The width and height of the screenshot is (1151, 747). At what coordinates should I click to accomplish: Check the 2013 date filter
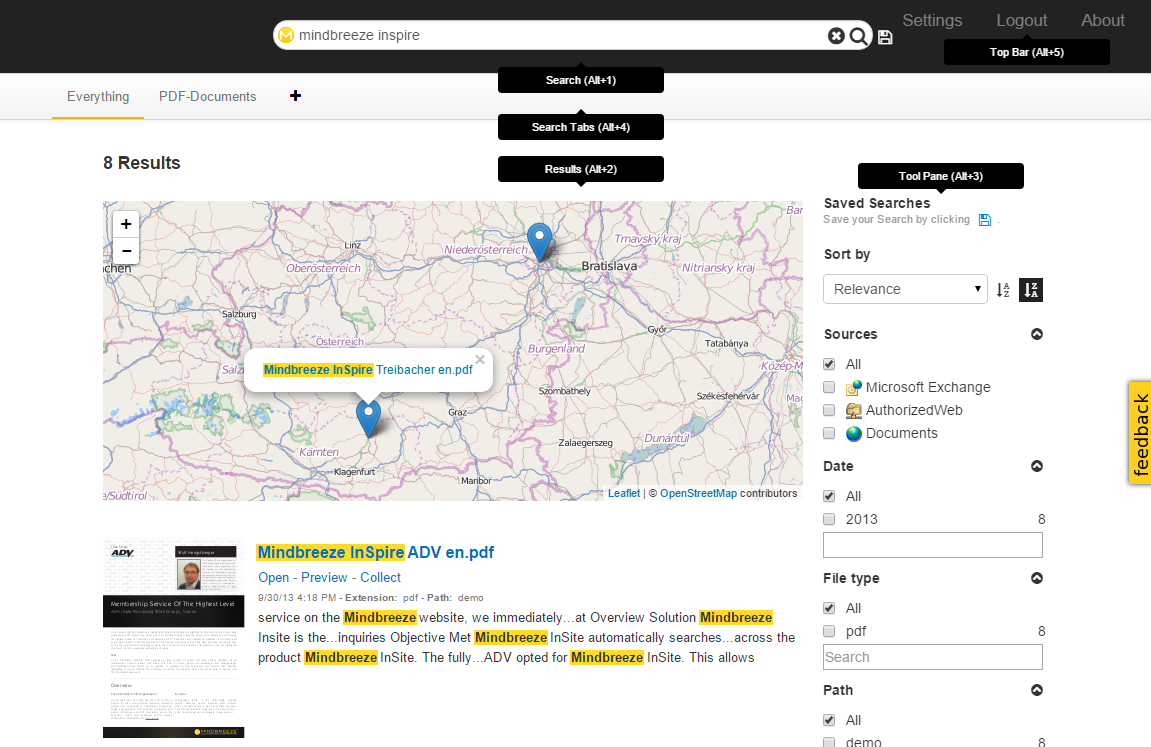(x=829, y=519)
